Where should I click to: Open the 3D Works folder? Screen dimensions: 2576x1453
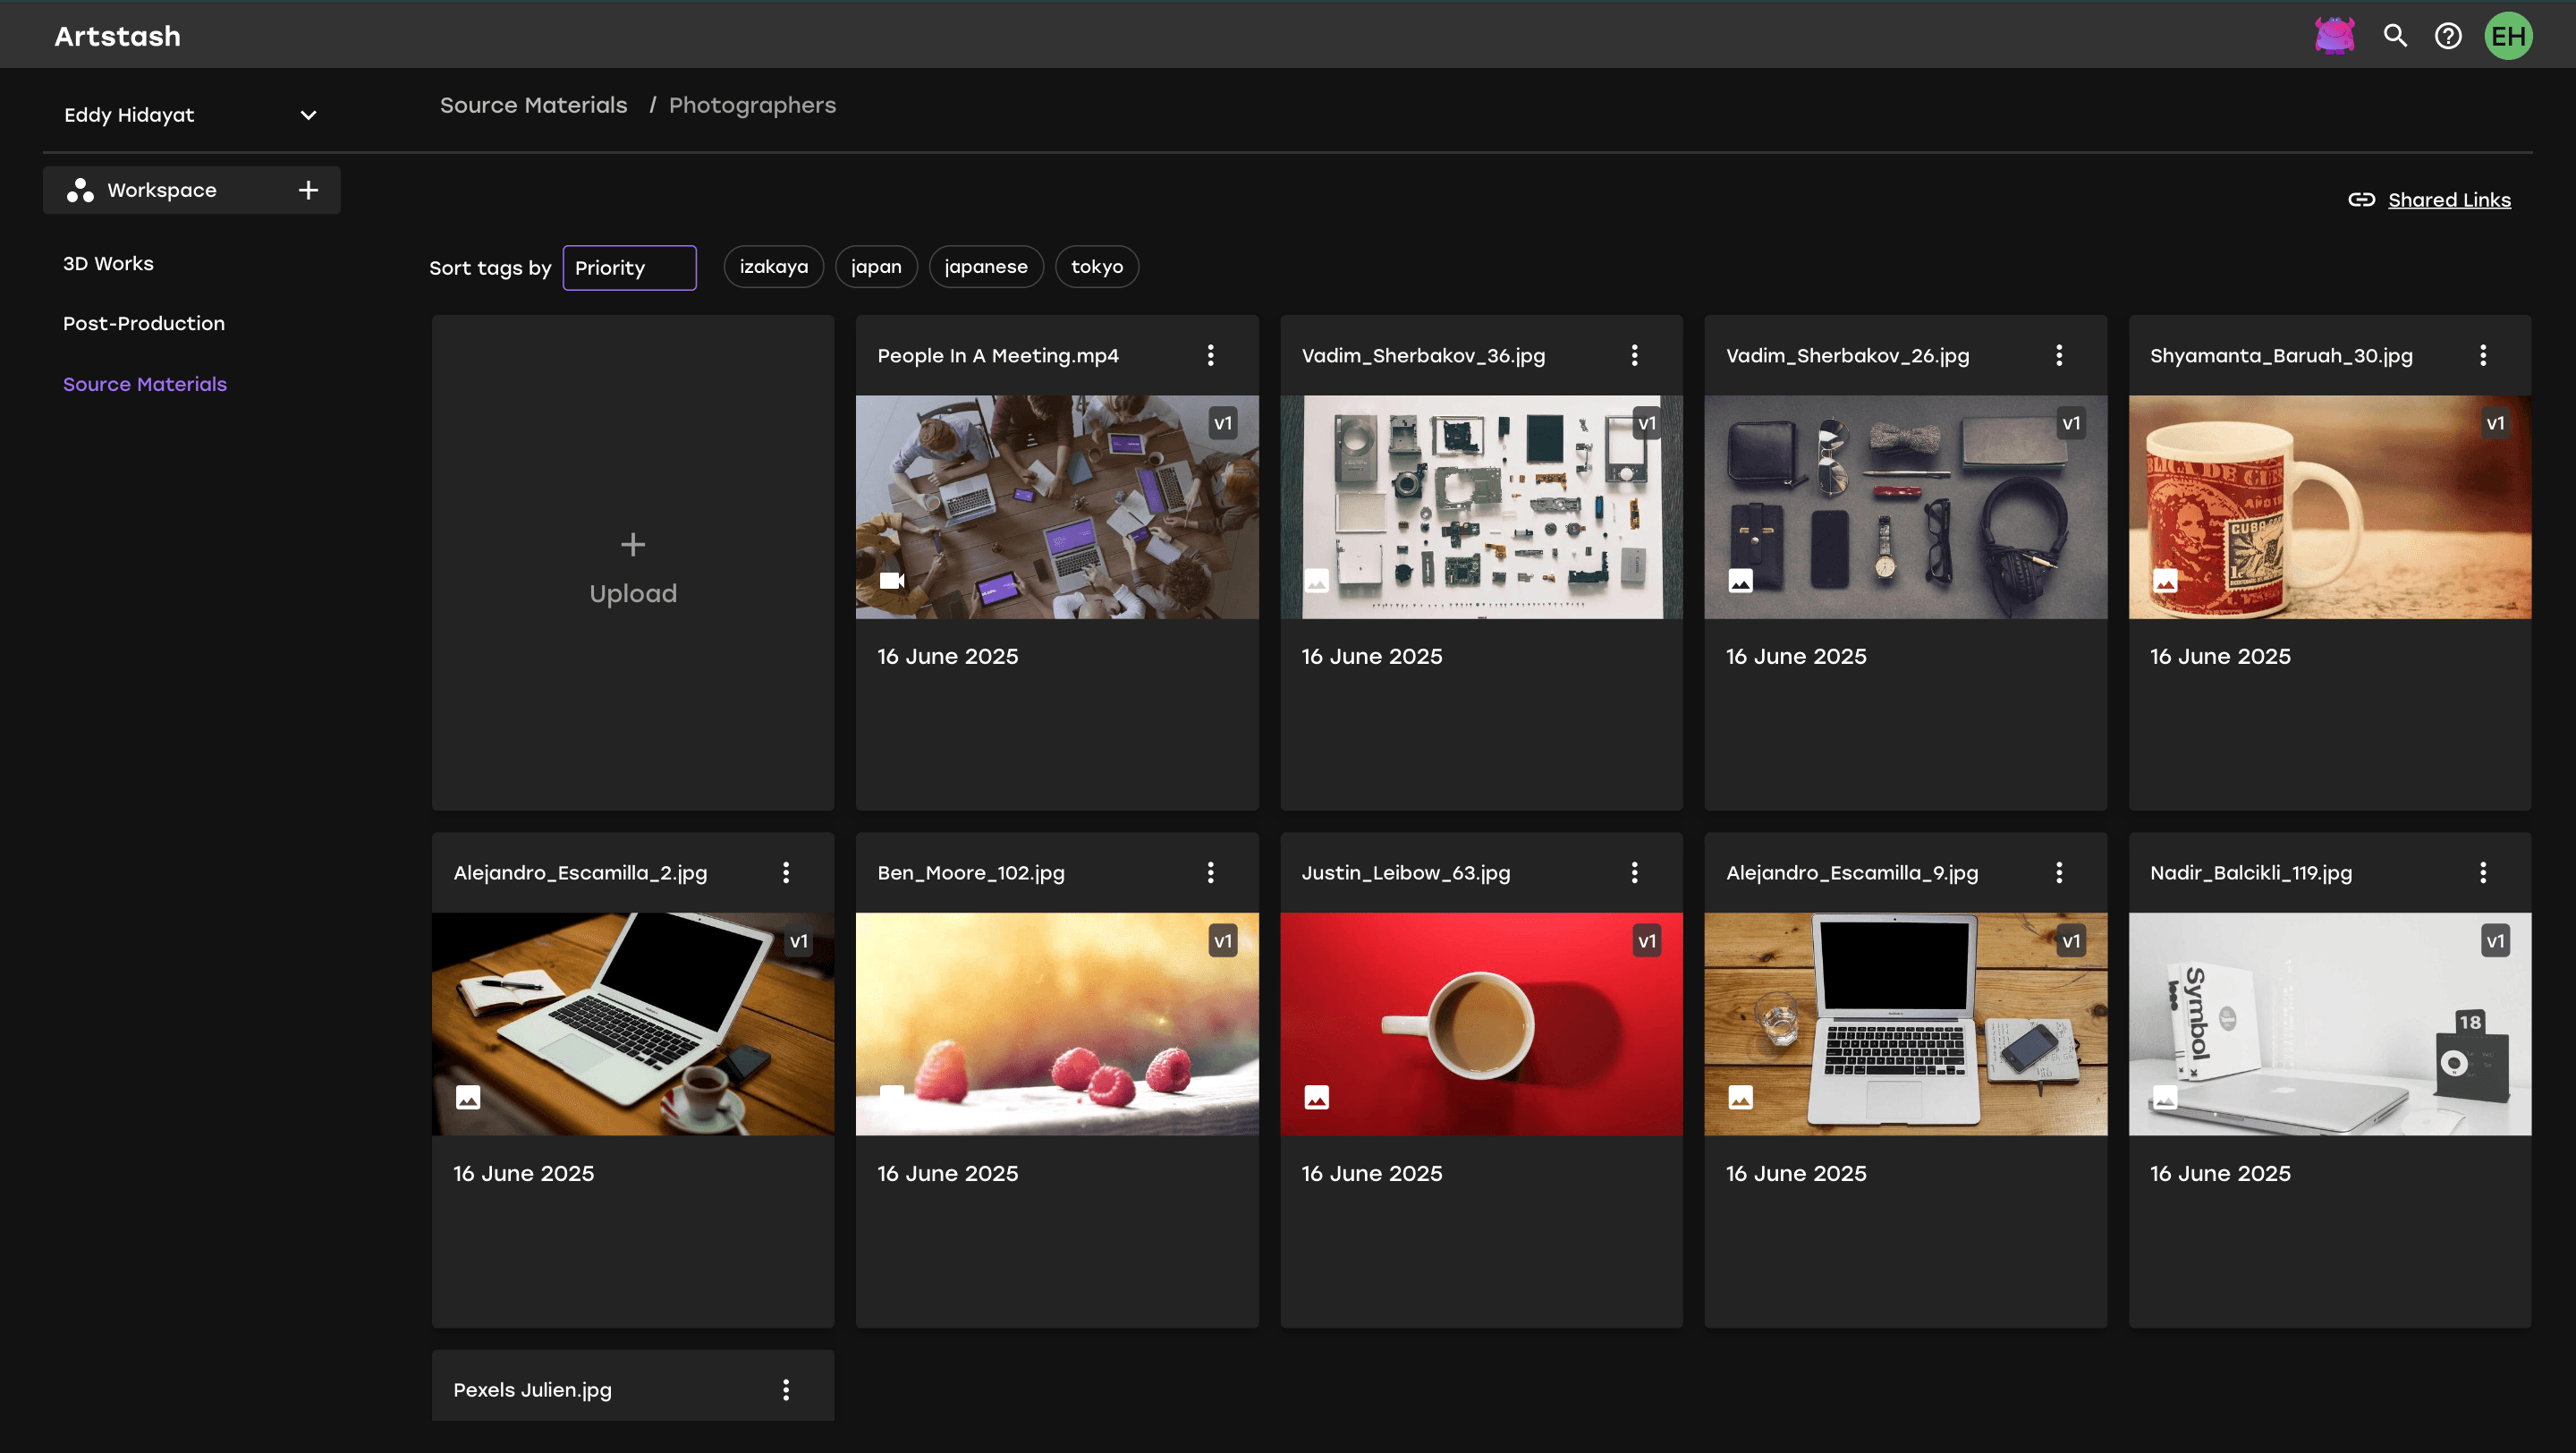(108, 263)
